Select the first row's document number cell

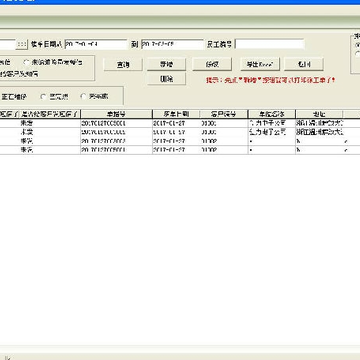coord(116,123)
